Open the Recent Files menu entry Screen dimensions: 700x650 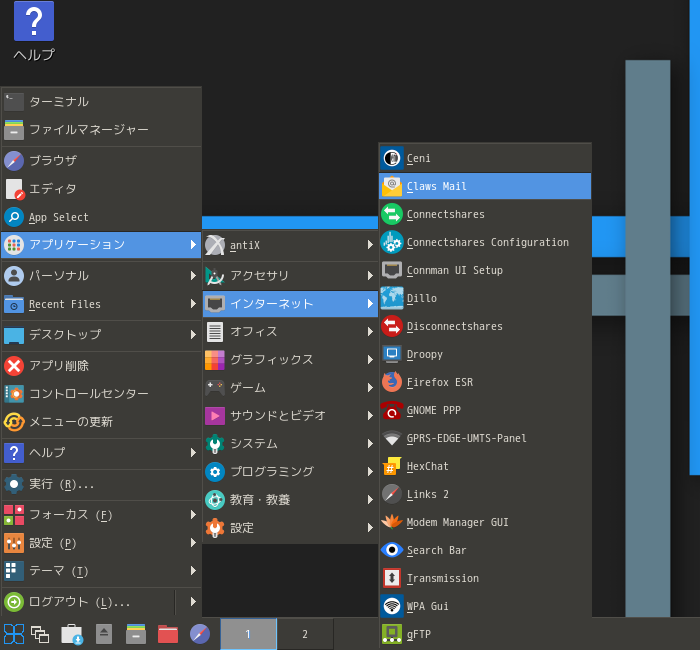[101, 304]
